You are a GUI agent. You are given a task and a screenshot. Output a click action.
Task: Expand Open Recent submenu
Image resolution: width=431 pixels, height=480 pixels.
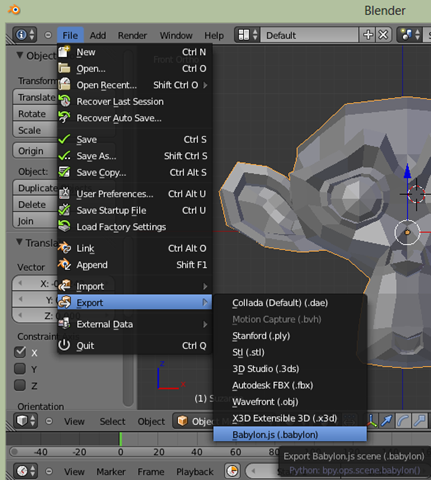point(135,85)
